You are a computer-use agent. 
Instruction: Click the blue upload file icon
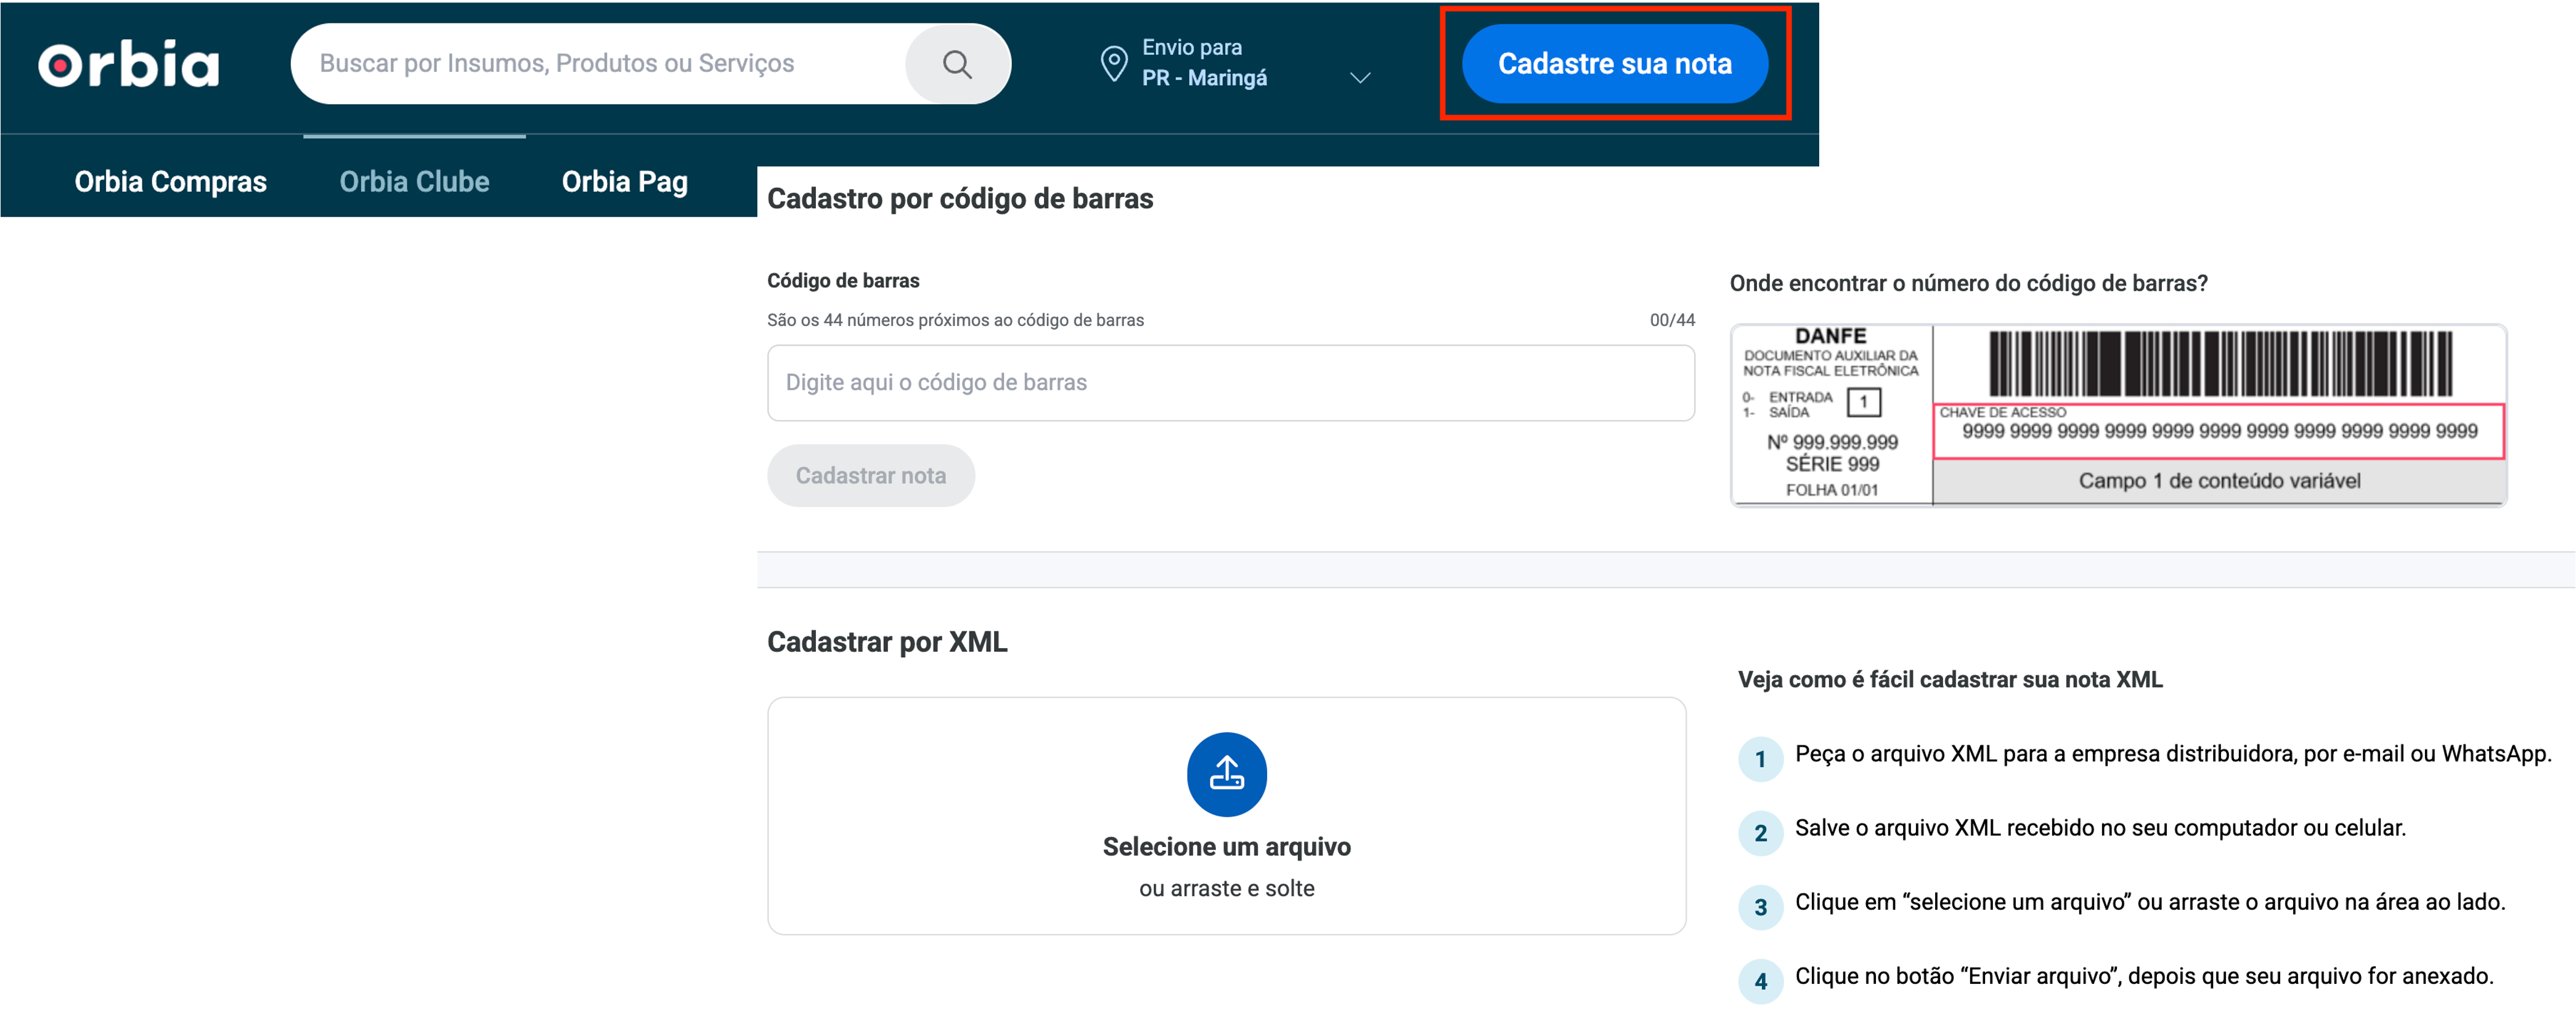(x=1226, y=774)
